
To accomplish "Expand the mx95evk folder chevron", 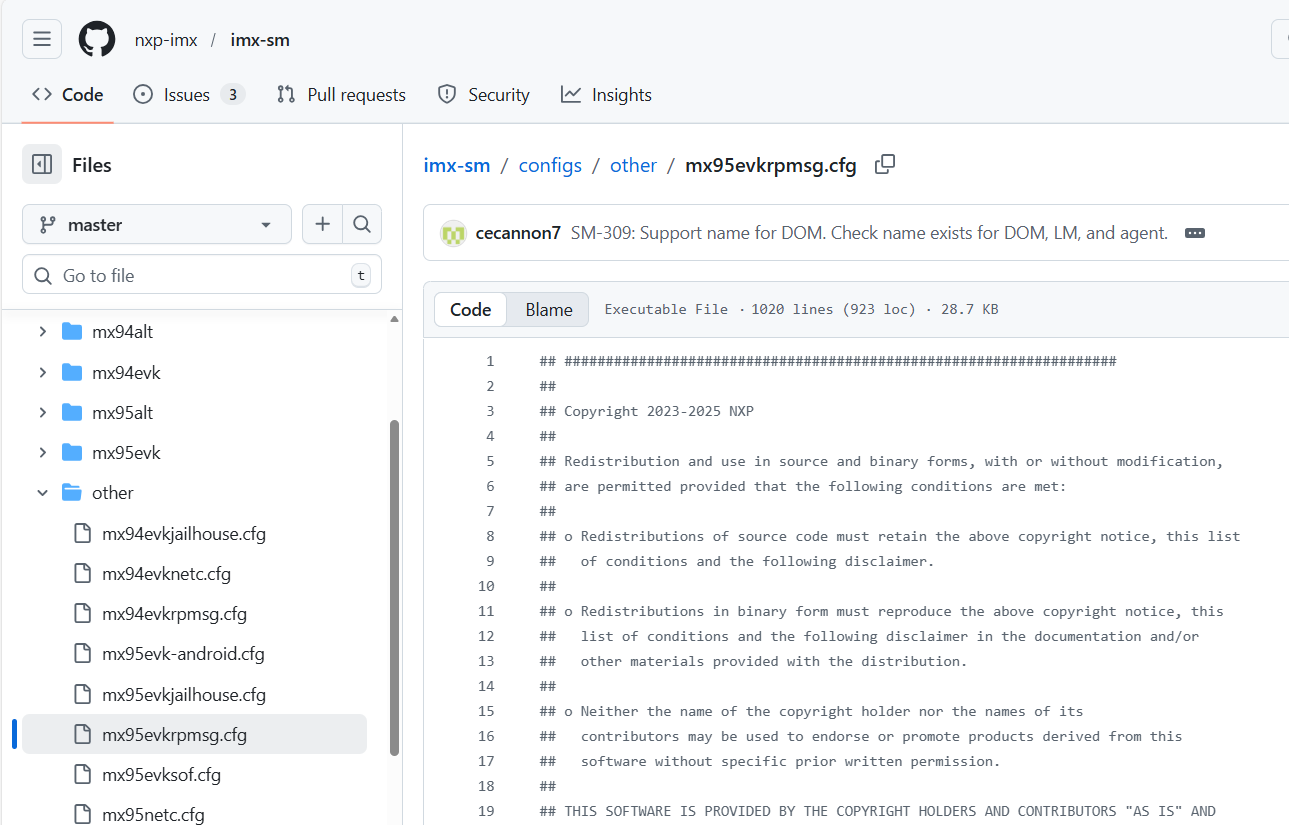I will tap(42, 453).
